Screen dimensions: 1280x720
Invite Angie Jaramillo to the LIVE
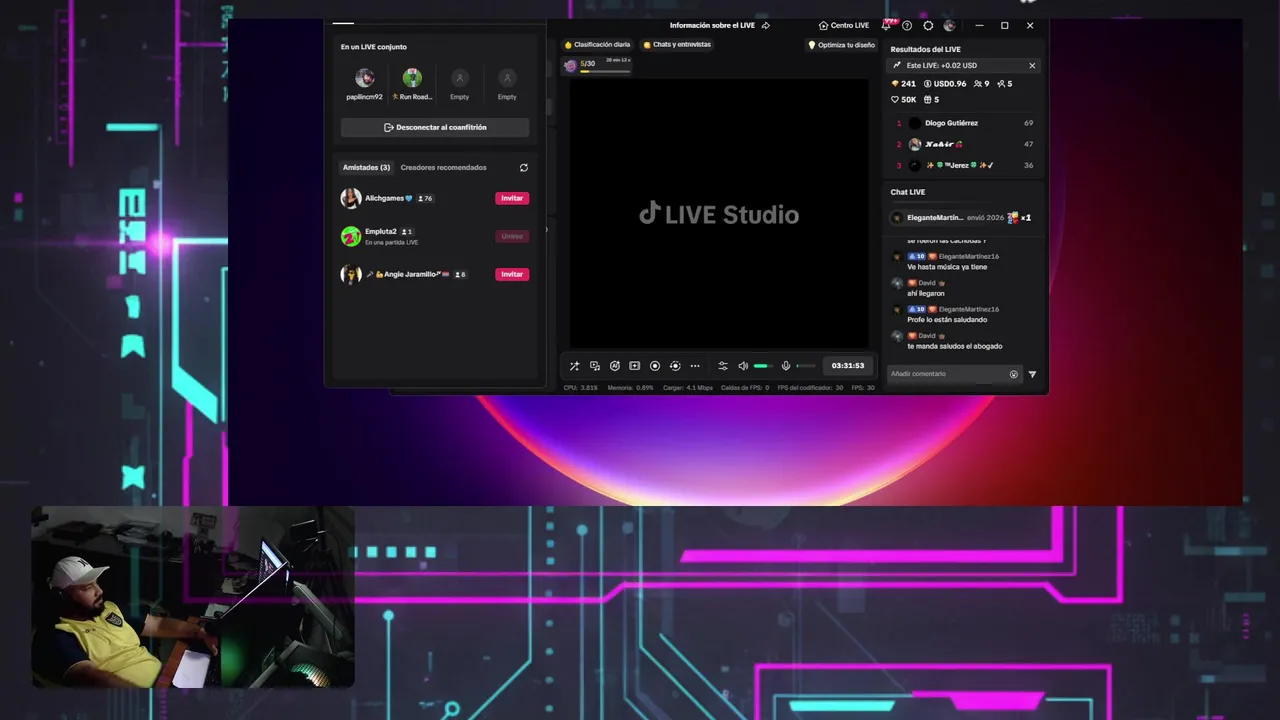click(x=512, y=274)
